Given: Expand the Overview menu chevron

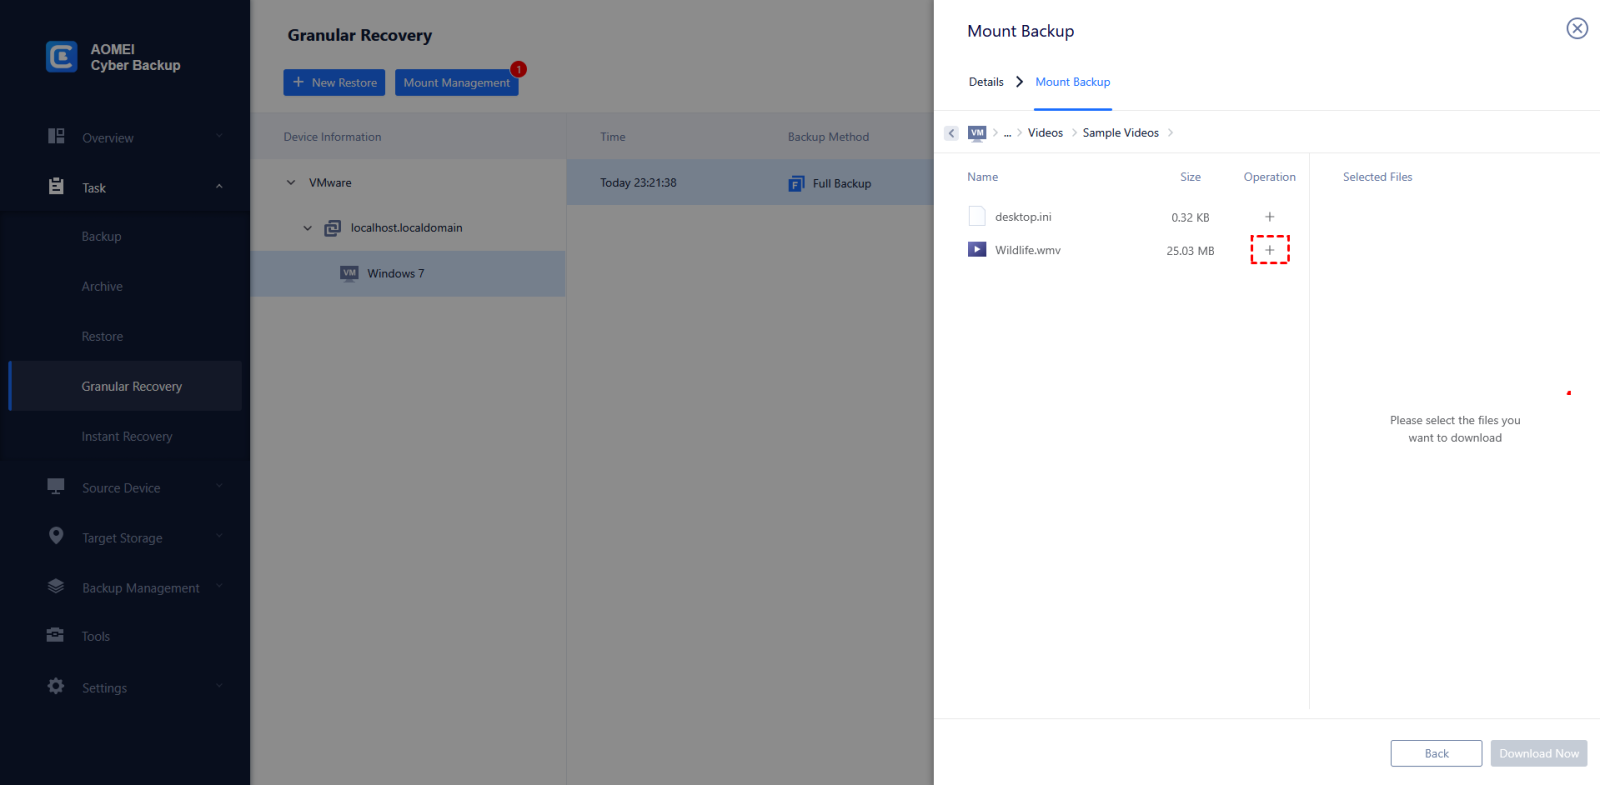Looking at the screenshot, I should tap(219, 136).
